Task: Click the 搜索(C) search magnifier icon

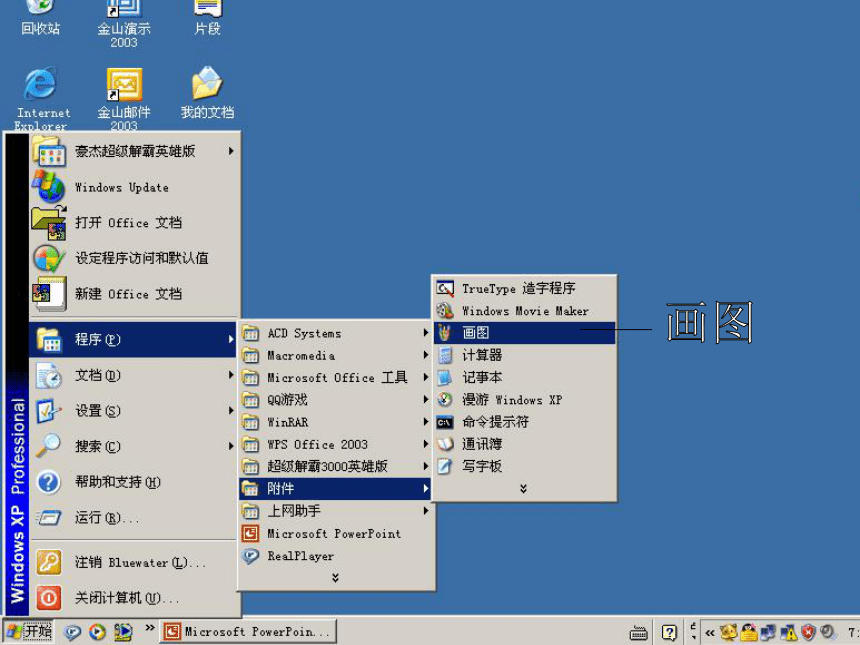Action: (49, 446)
